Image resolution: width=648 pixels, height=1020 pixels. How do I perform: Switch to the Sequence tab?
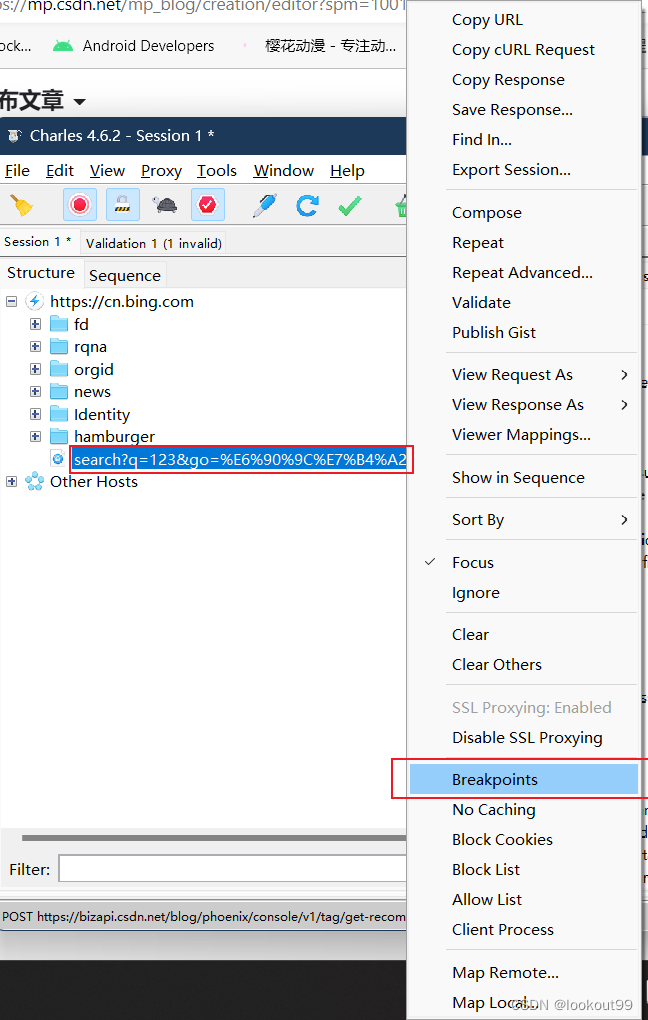click(x=125, y=276)
